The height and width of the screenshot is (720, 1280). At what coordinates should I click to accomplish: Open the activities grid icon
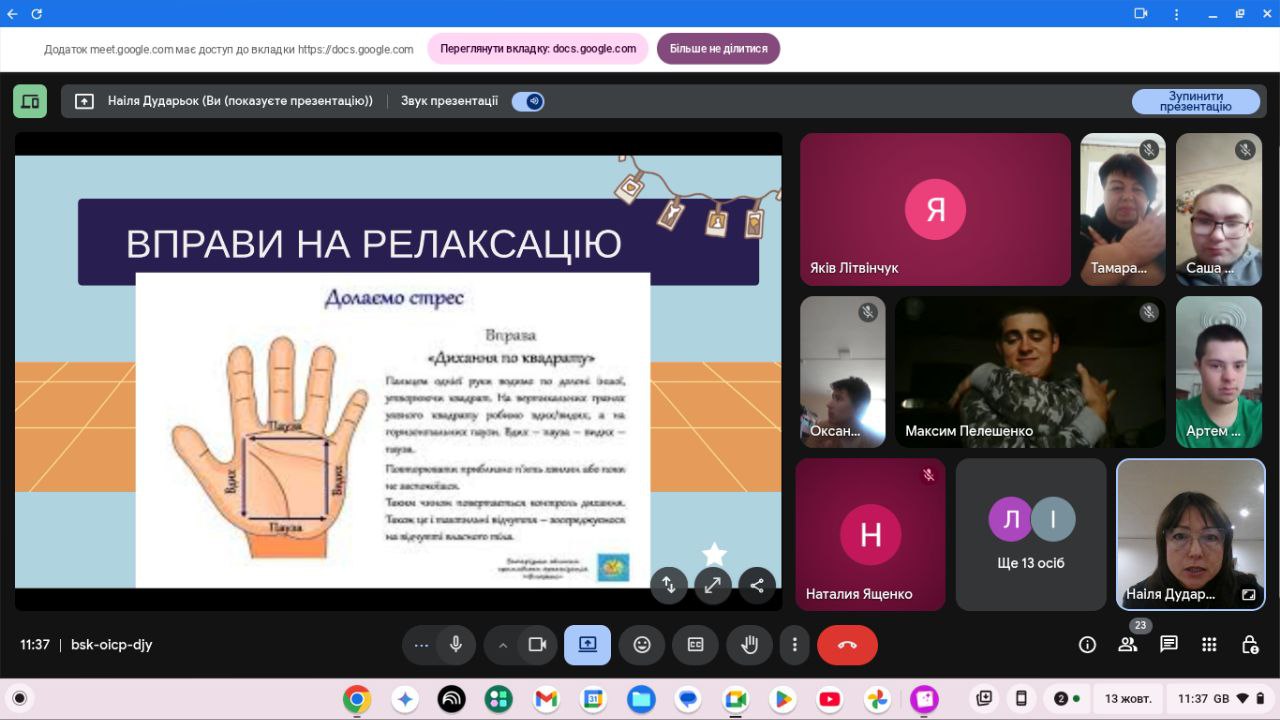coord(1209,645)
